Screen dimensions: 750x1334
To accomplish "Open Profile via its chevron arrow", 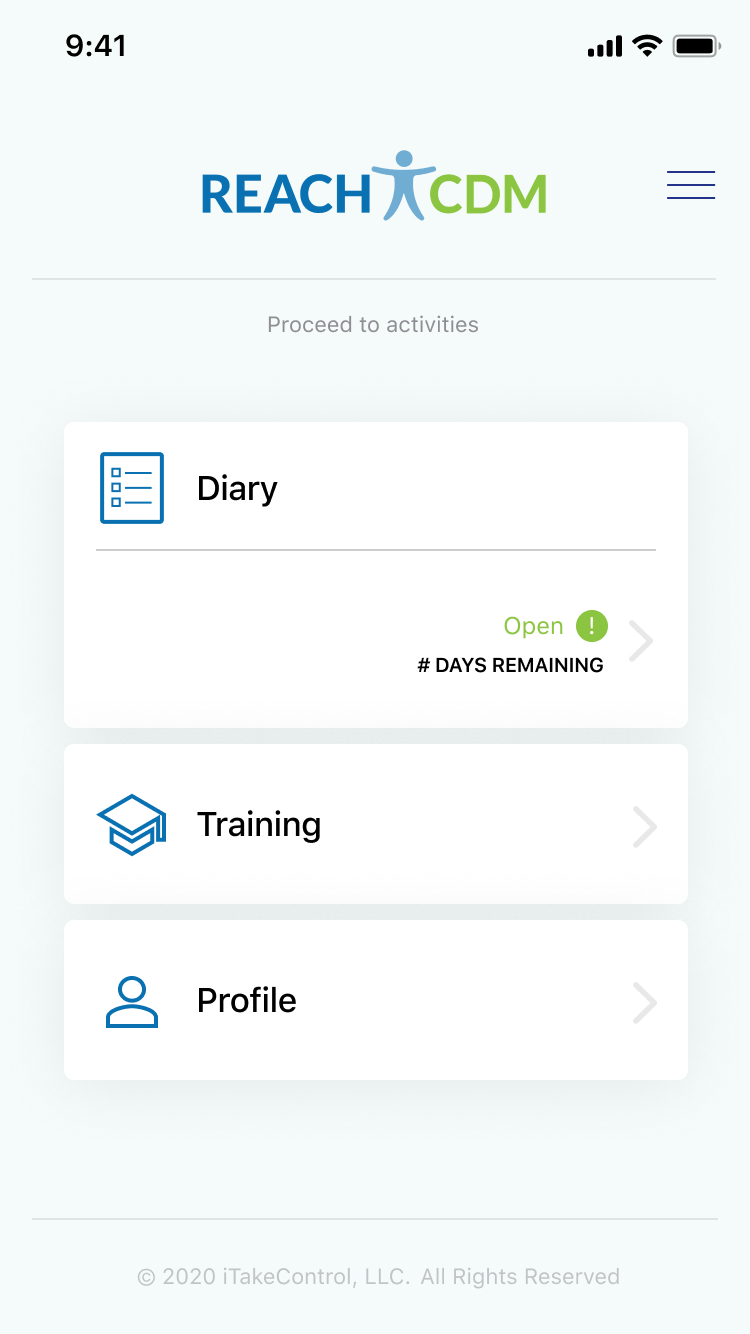I will click(645, 1003).
